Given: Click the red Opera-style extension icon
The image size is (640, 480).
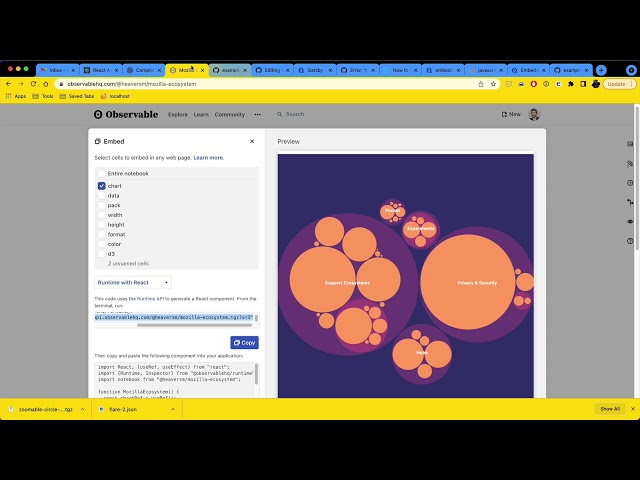Looking at the screenshot, I should coord(533,84).
